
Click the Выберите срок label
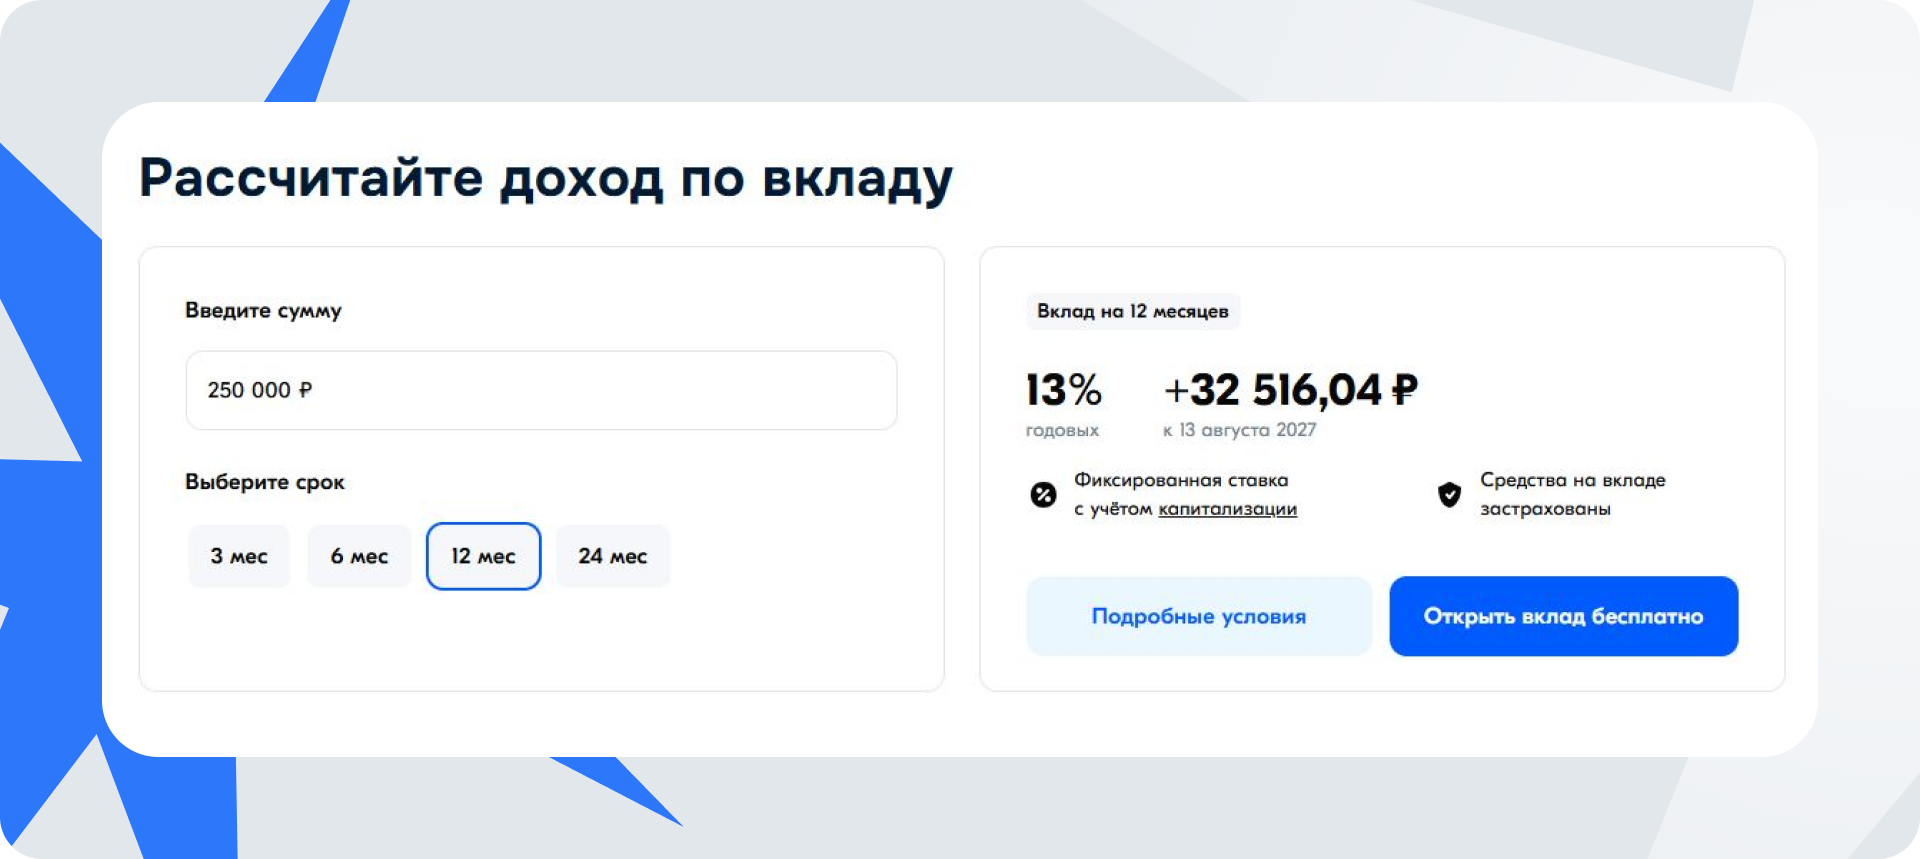(x=265, y=482)
